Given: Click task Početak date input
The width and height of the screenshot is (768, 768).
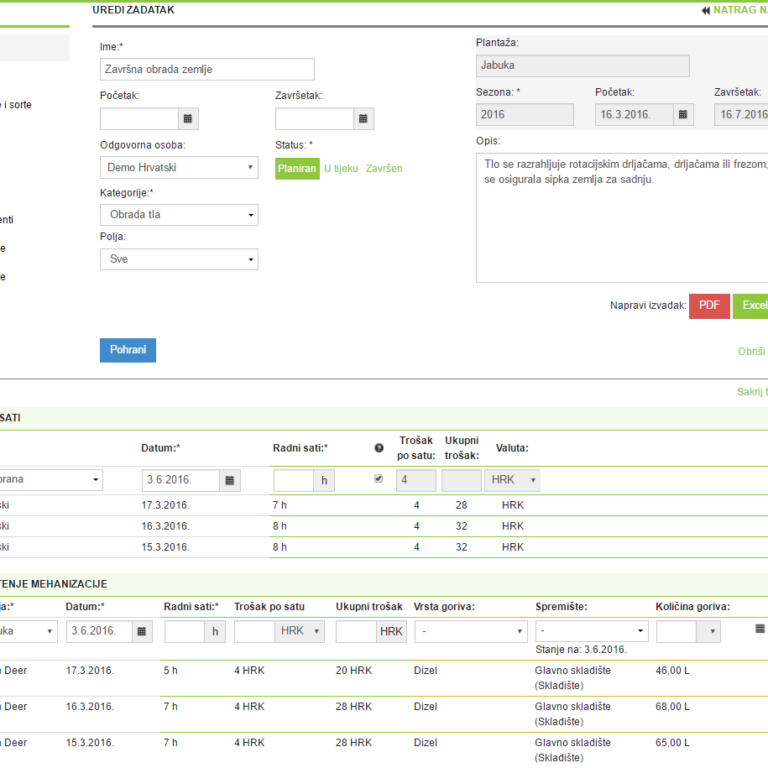Looking at the screenshot, I should [140, 119].
